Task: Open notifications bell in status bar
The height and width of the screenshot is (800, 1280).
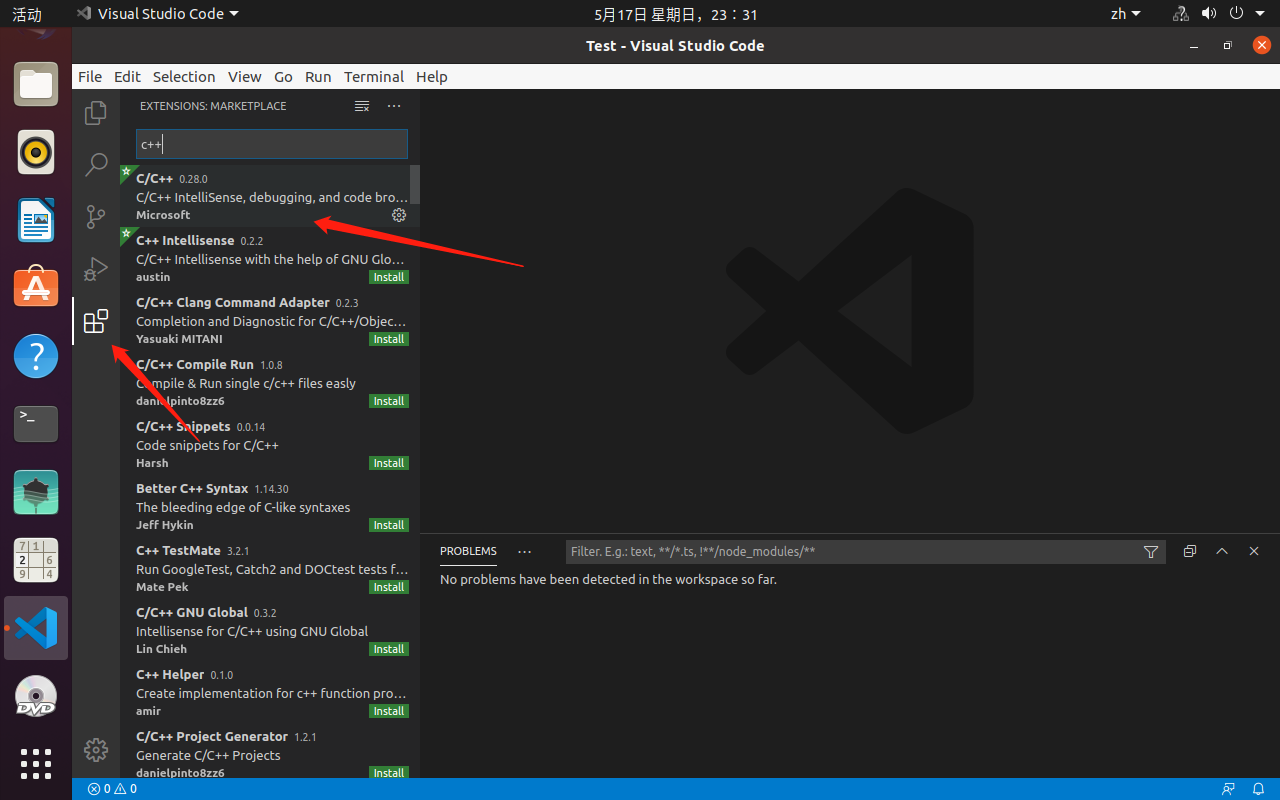Action: click(1260, 789)
